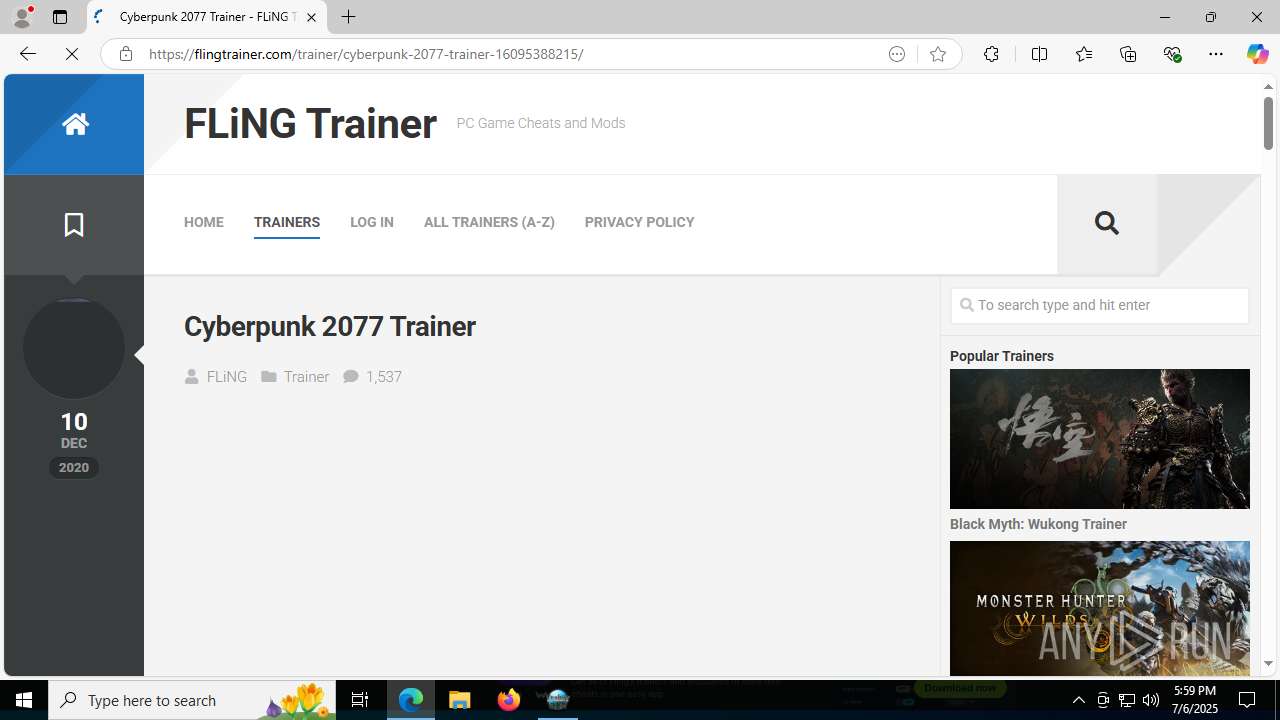Open Microsoft Edge from taskbar
Screen dimensions: 1280x720
point(411,700)
